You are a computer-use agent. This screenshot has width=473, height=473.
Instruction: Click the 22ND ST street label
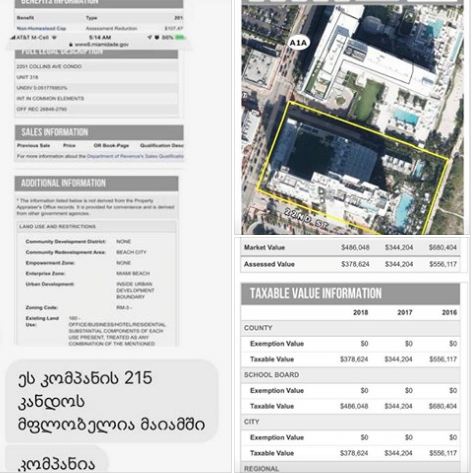(307, 219)
